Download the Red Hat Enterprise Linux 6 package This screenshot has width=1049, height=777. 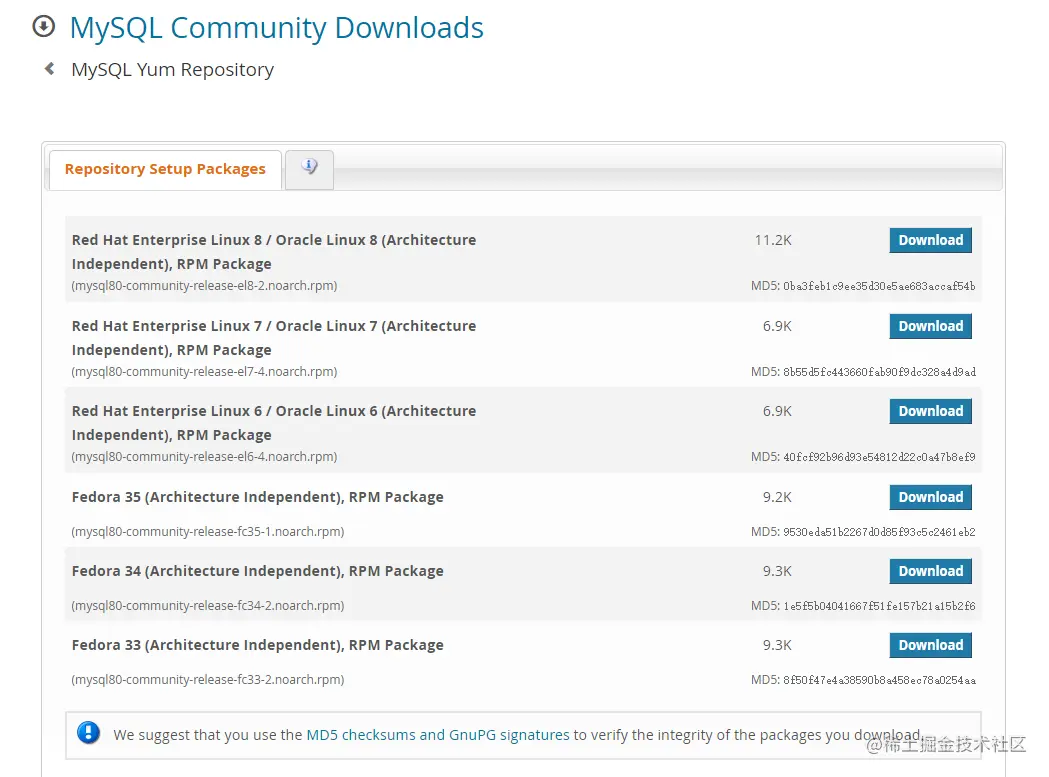931,411
